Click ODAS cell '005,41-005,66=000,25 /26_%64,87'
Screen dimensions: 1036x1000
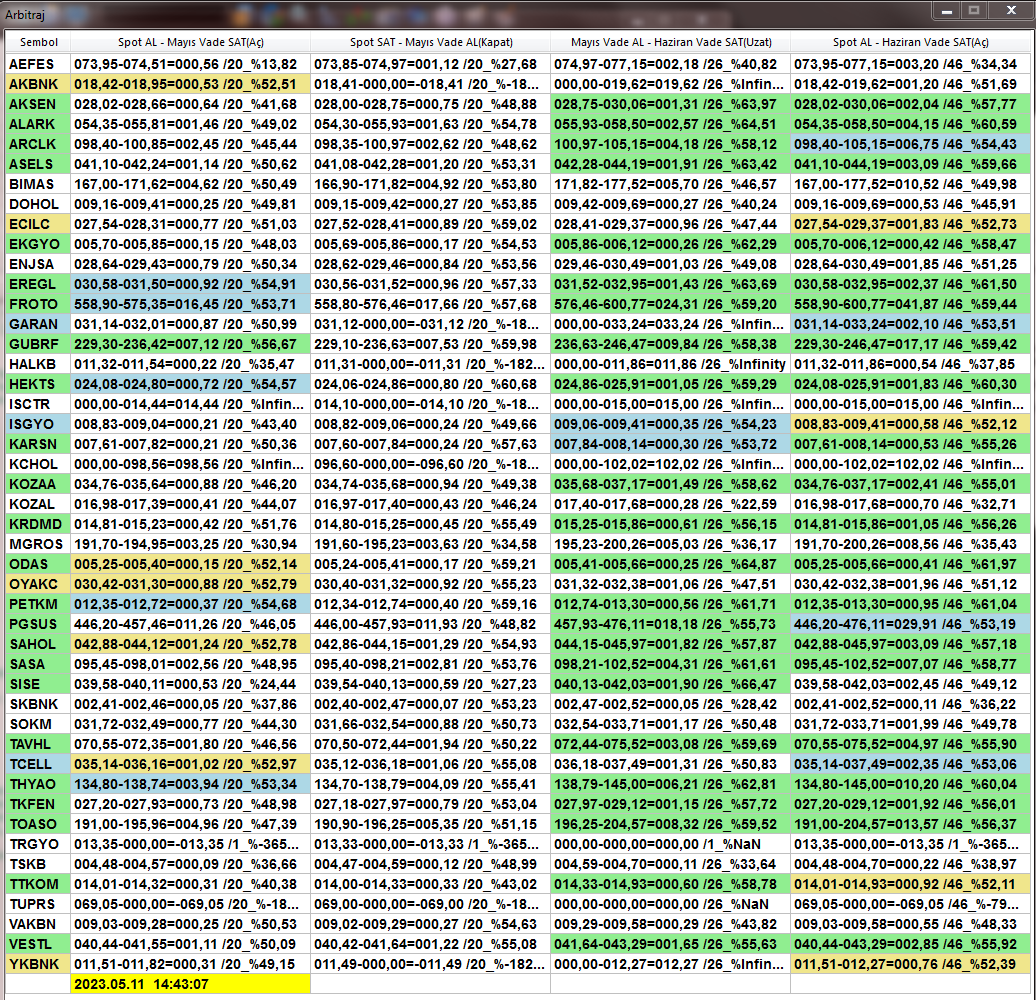(x=671, y=564)
